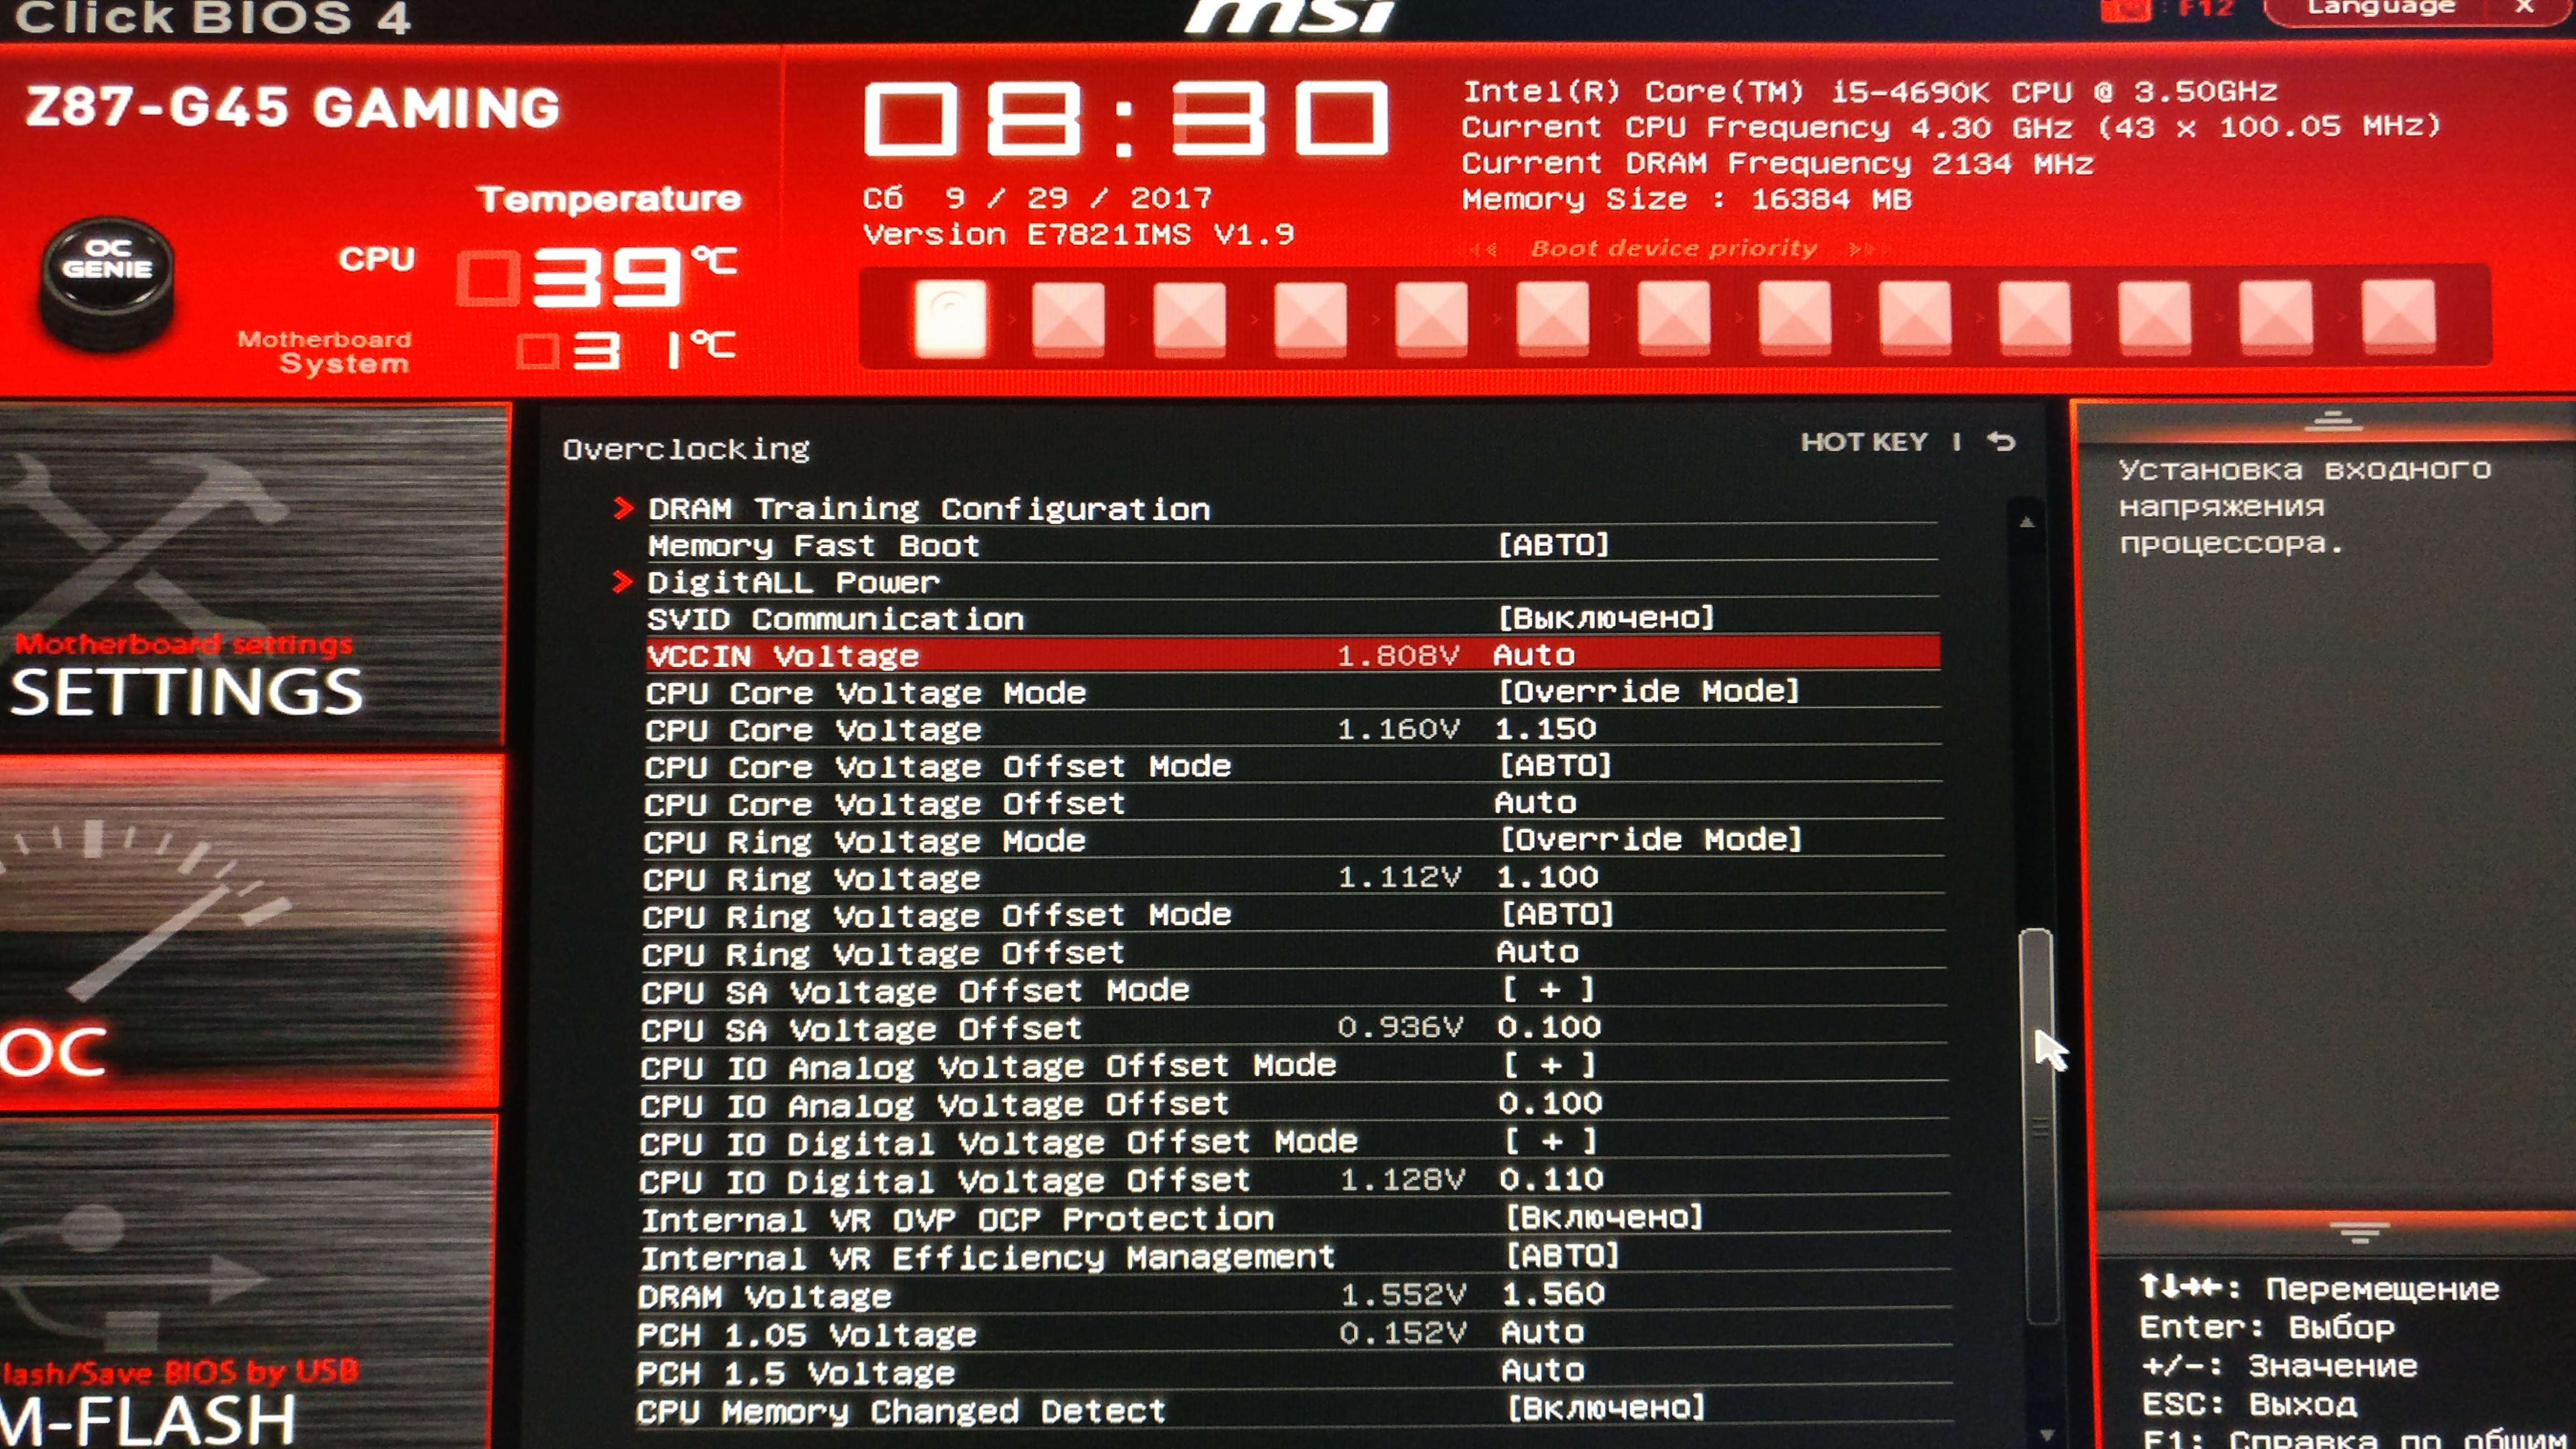Image resolution: width=2576 pixels, height=1449 pixels.
Task: Toggle CPU Memory Changed Detect setting
Action: [x=1605, y=1408]
